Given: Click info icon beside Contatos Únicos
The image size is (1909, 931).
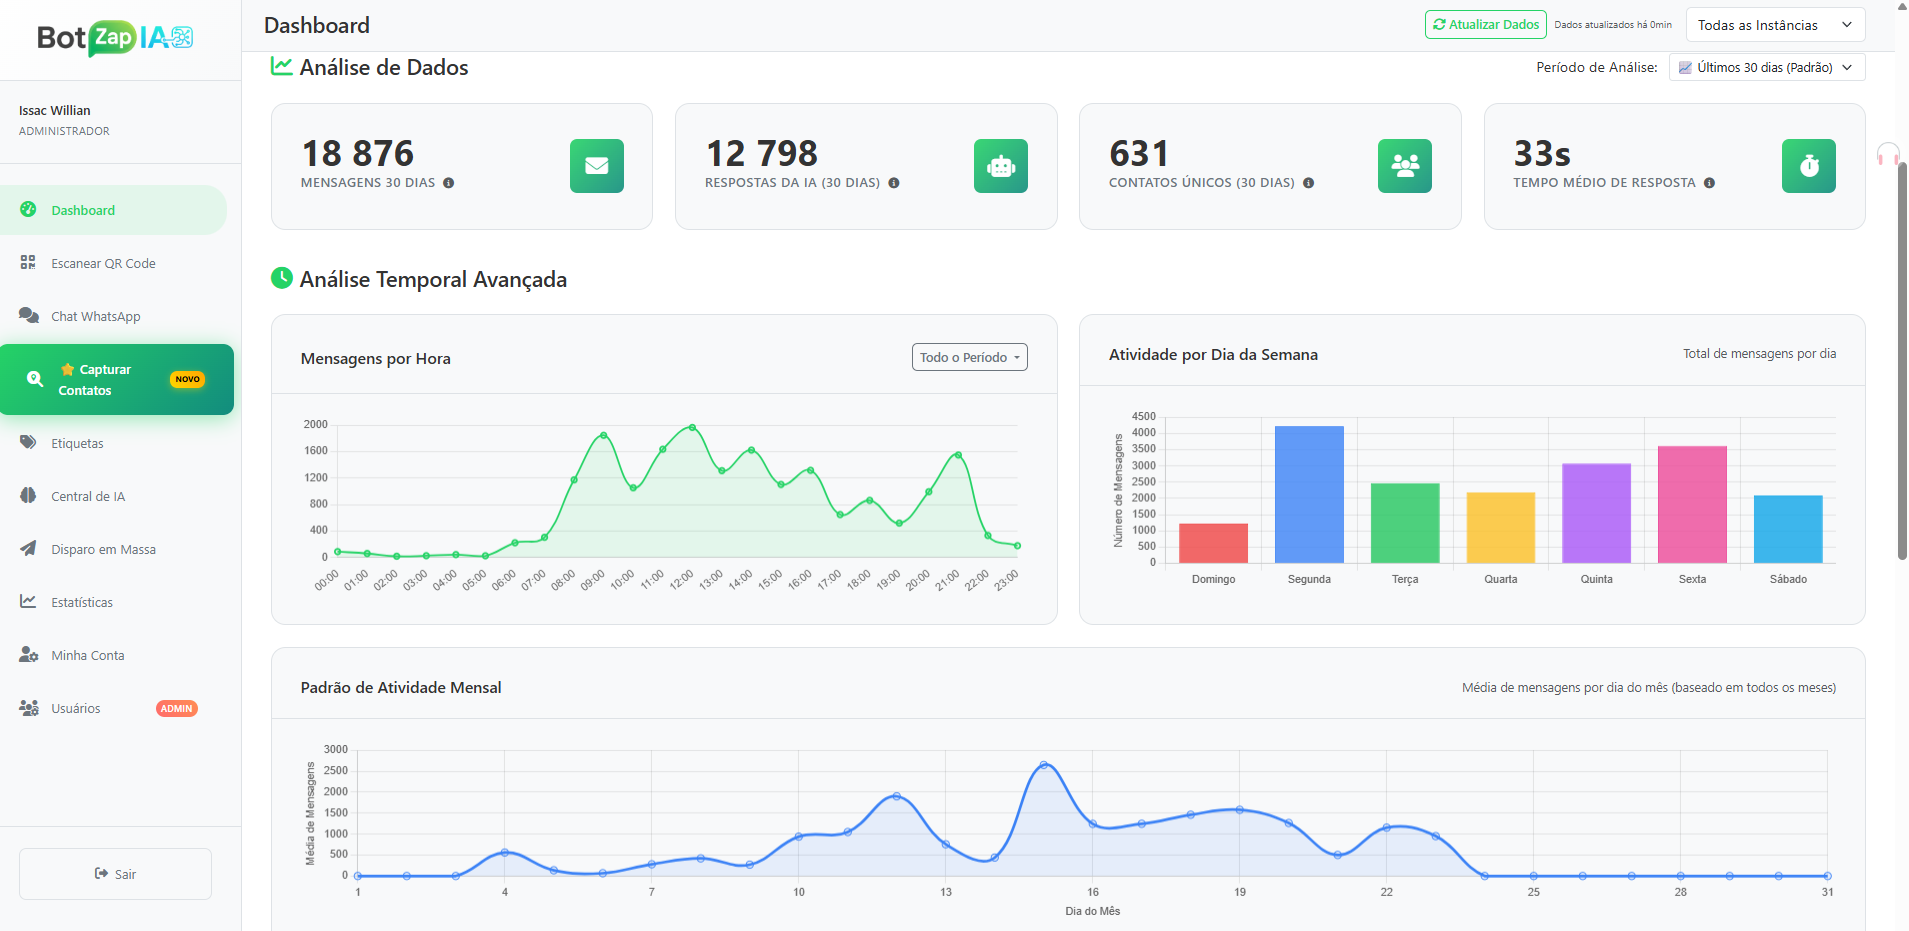Looking at the screenshot, I should pyautogui.click(x=1308, y=183).
